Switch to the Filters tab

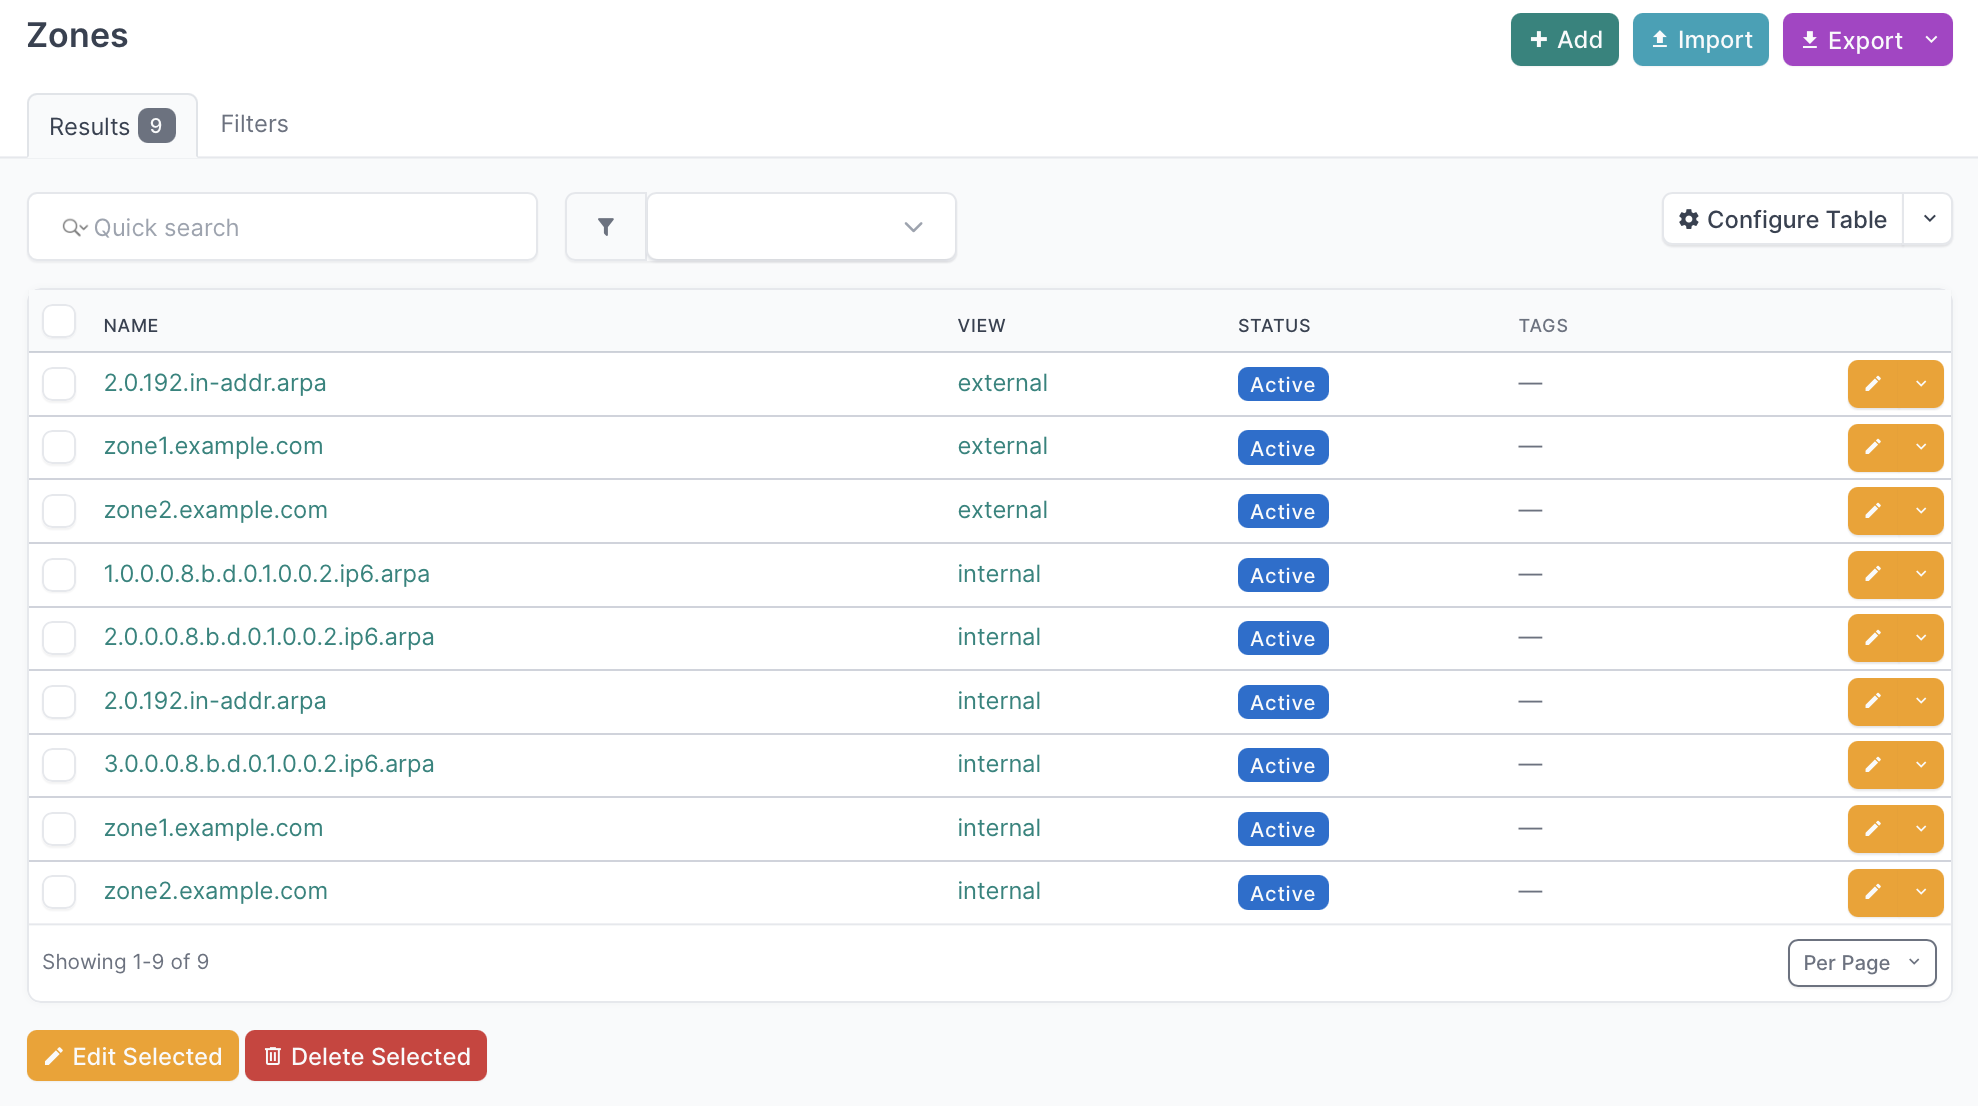pos(254,124)
